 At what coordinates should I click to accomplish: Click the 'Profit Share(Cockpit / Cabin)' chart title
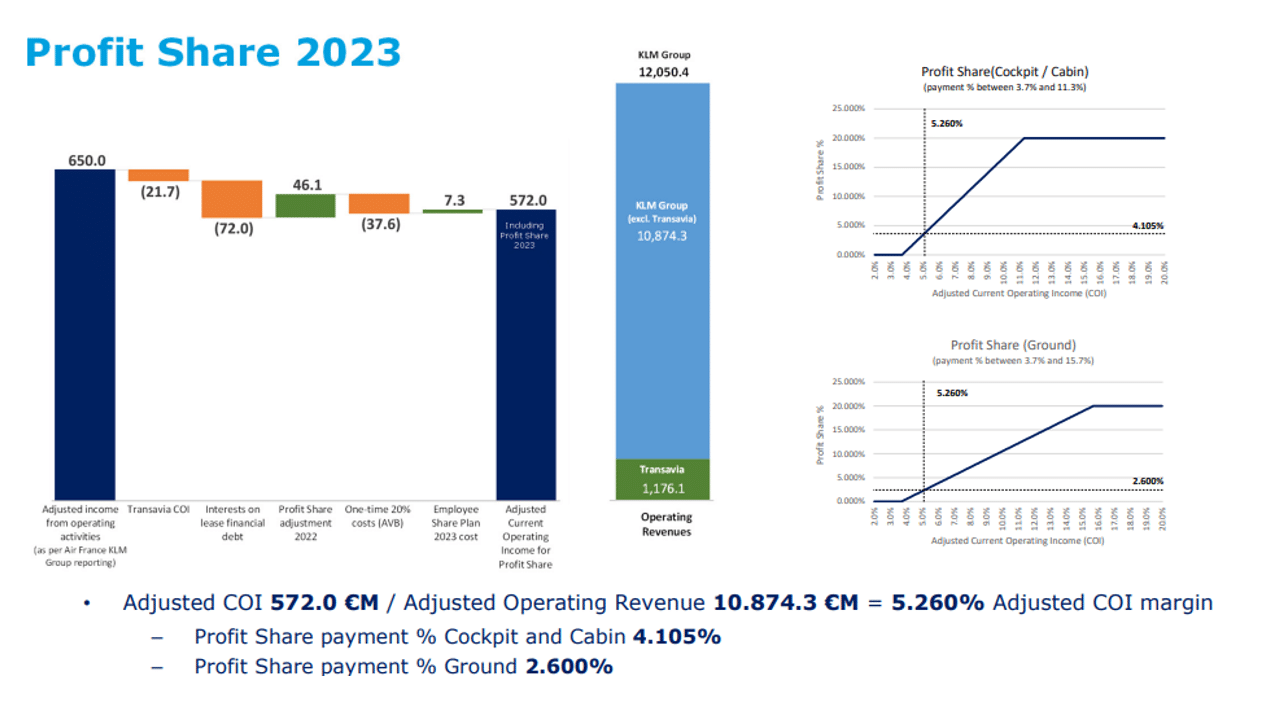(1005, 72)
